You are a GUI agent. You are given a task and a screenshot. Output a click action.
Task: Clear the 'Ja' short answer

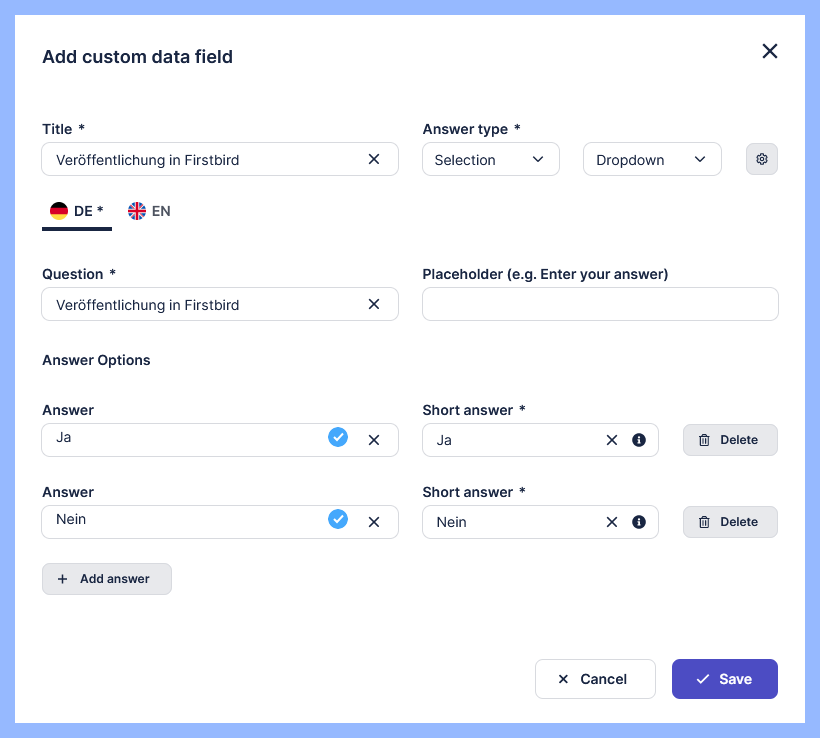click(x=612, y=440)
